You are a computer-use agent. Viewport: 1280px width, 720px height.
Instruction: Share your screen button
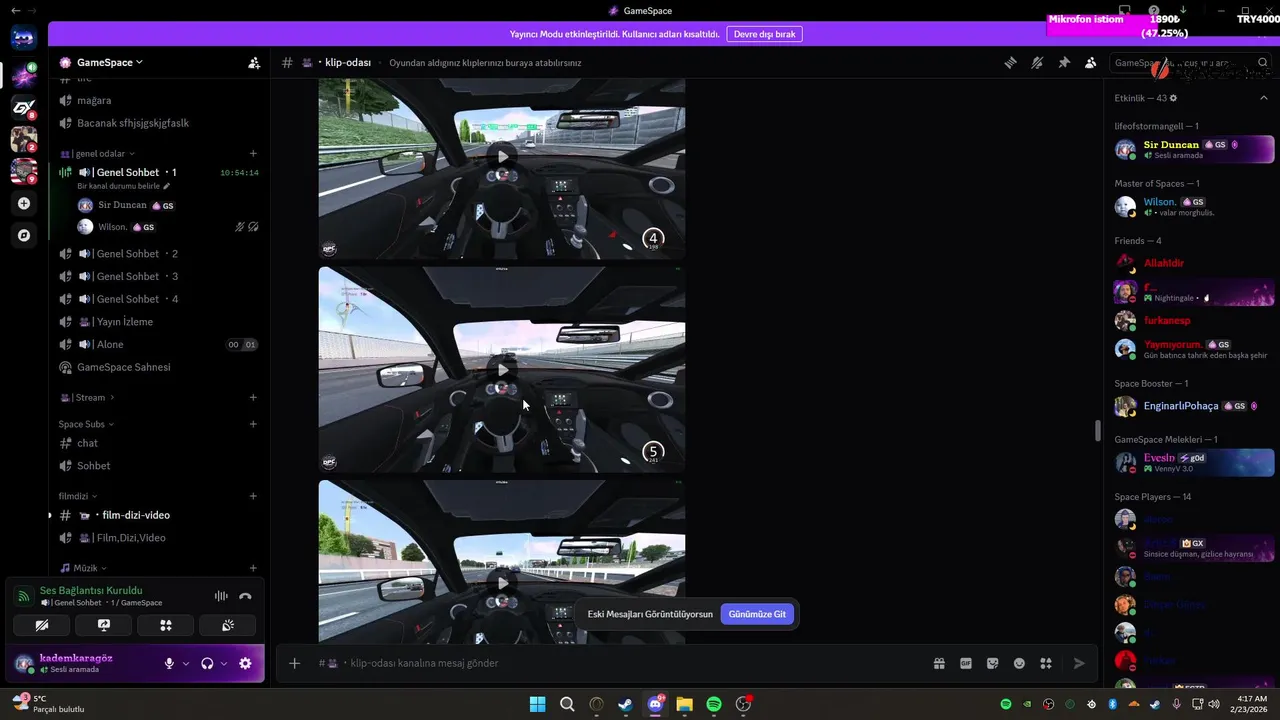pos(104,626)
